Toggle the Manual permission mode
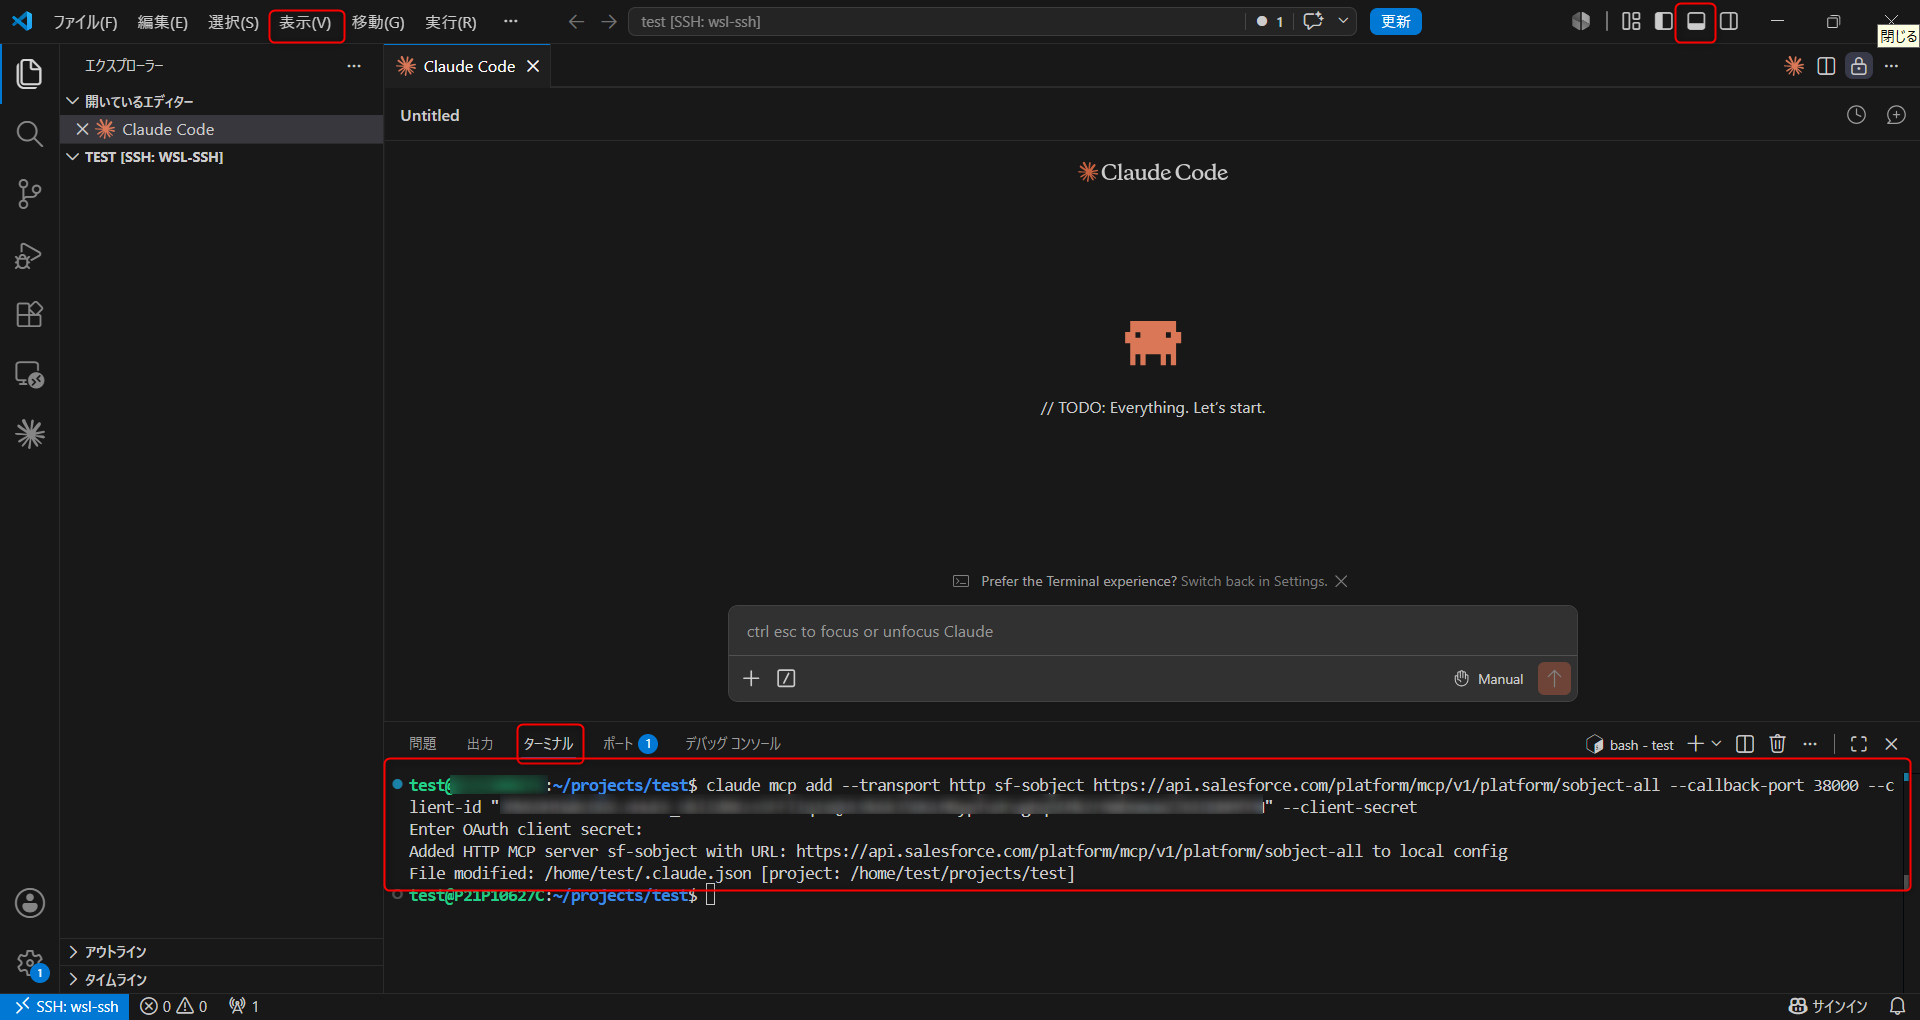 point(1489,679)
